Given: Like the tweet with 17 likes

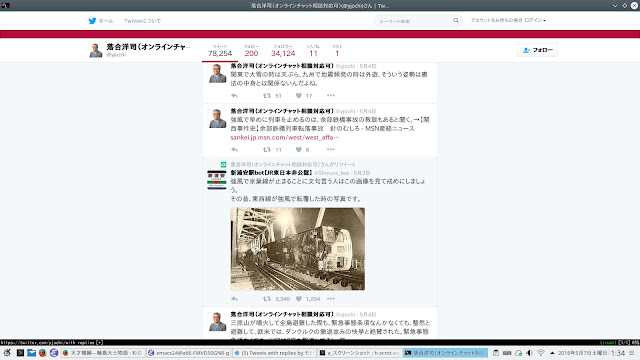Looking at the screenshot, I should [299, 96].
